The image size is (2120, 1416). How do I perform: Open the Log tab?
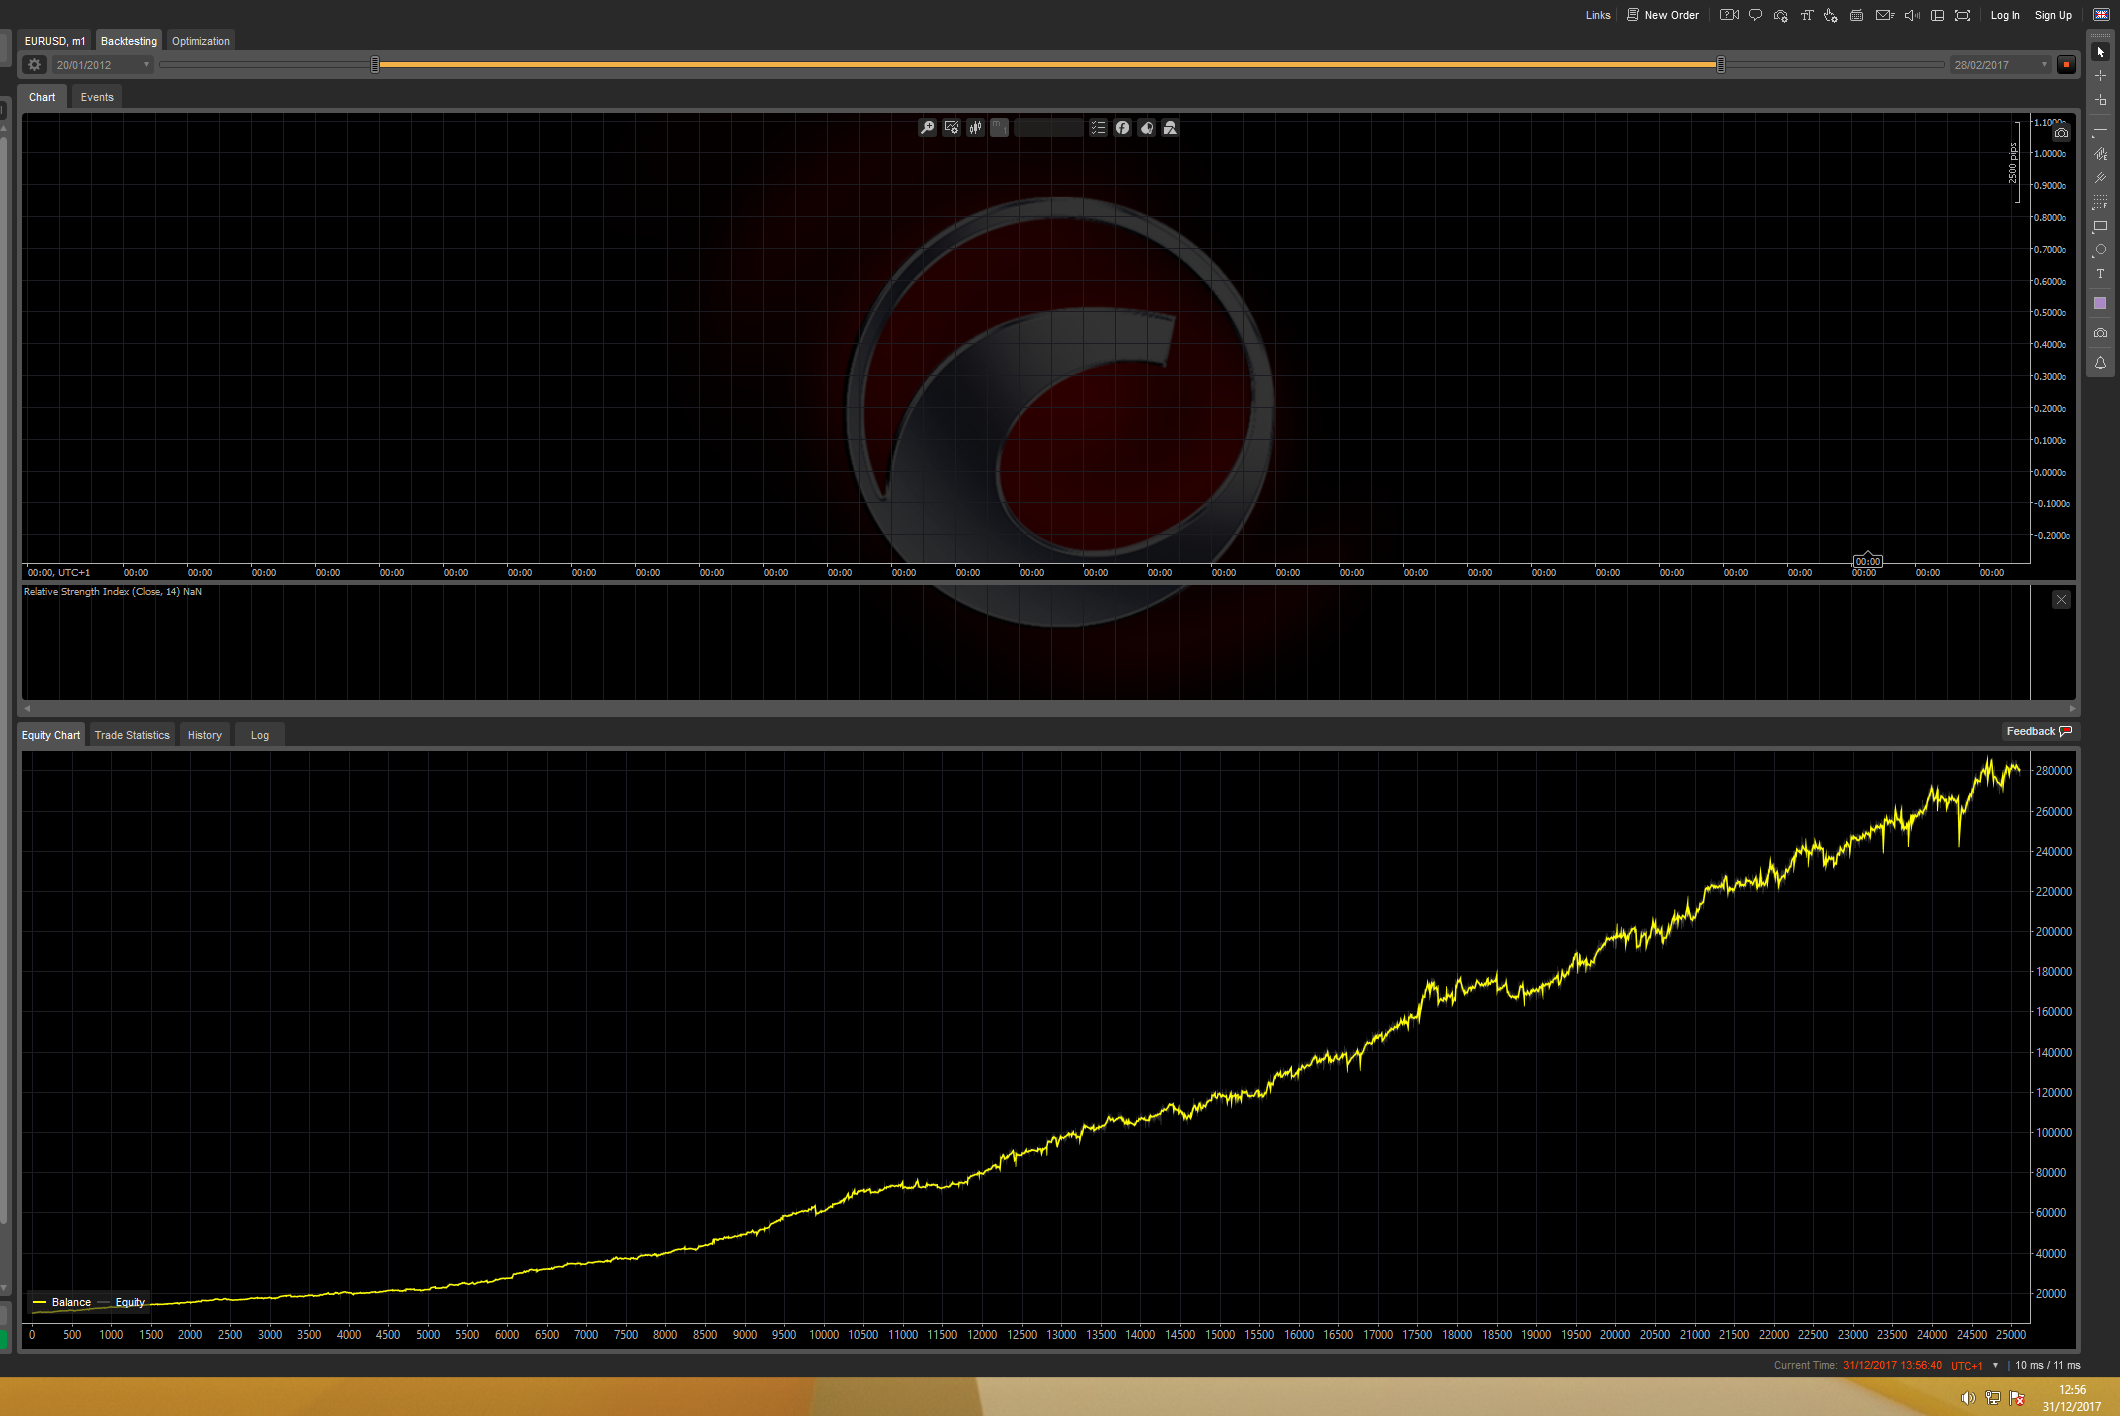[260, 735]
